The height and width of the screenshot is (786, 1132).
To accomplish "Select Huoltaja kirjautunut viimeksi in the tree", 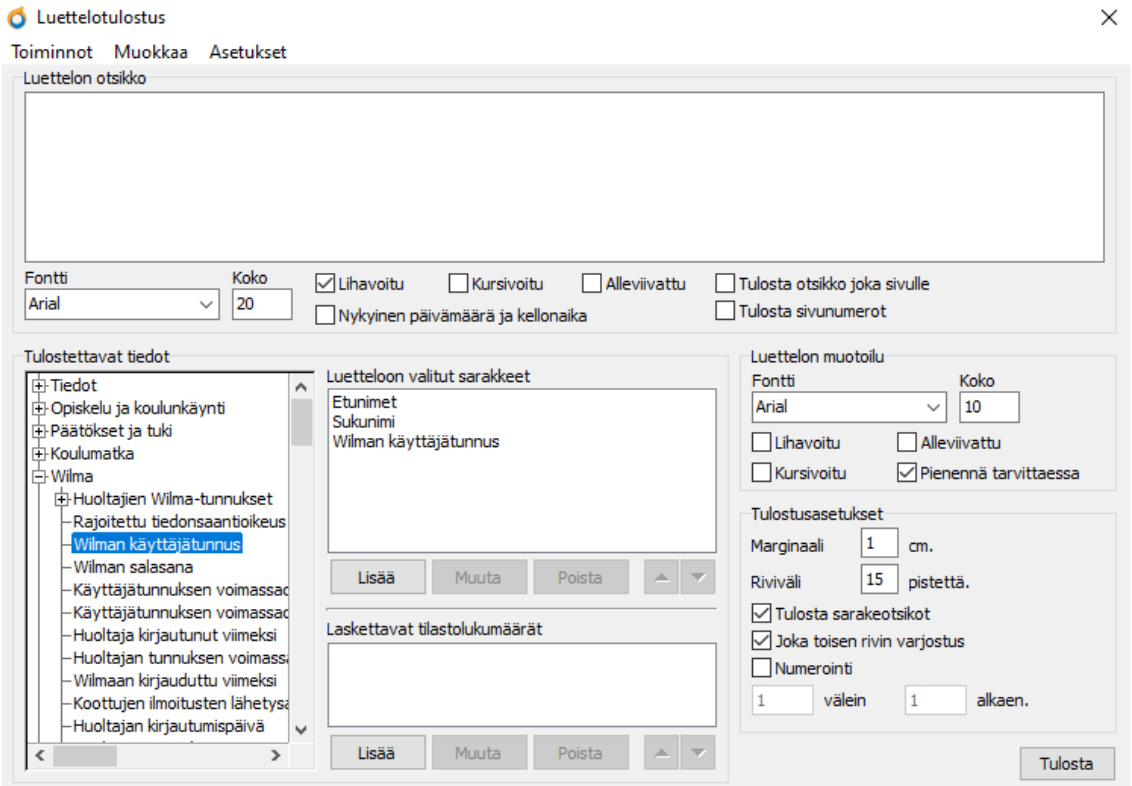I will [x=175, y=635].
